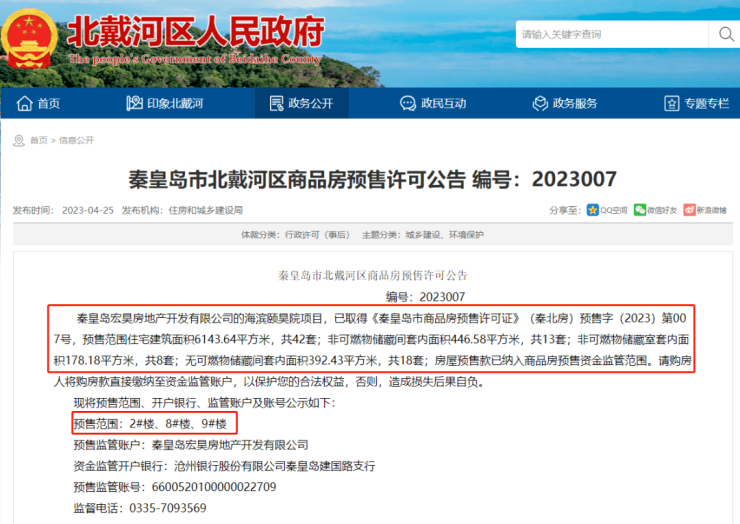Click the centered 秦皇岛市北戴河区商品房预售许可公告 subtitle
The image size is (740, 524).
372,275
